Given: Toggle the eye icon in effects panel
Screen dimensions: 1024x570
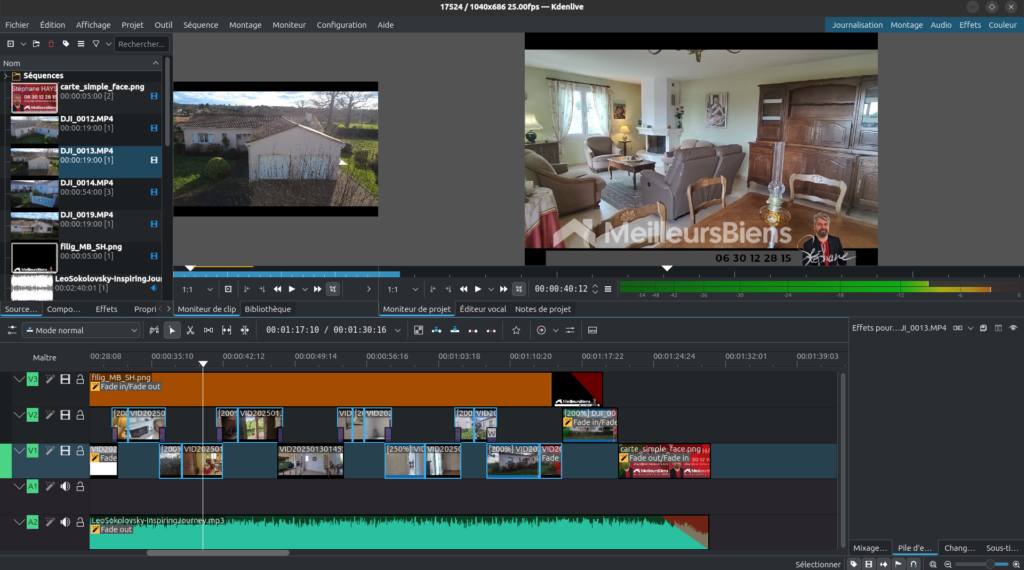Looking at the screenshot, I should coord(1013,328).
